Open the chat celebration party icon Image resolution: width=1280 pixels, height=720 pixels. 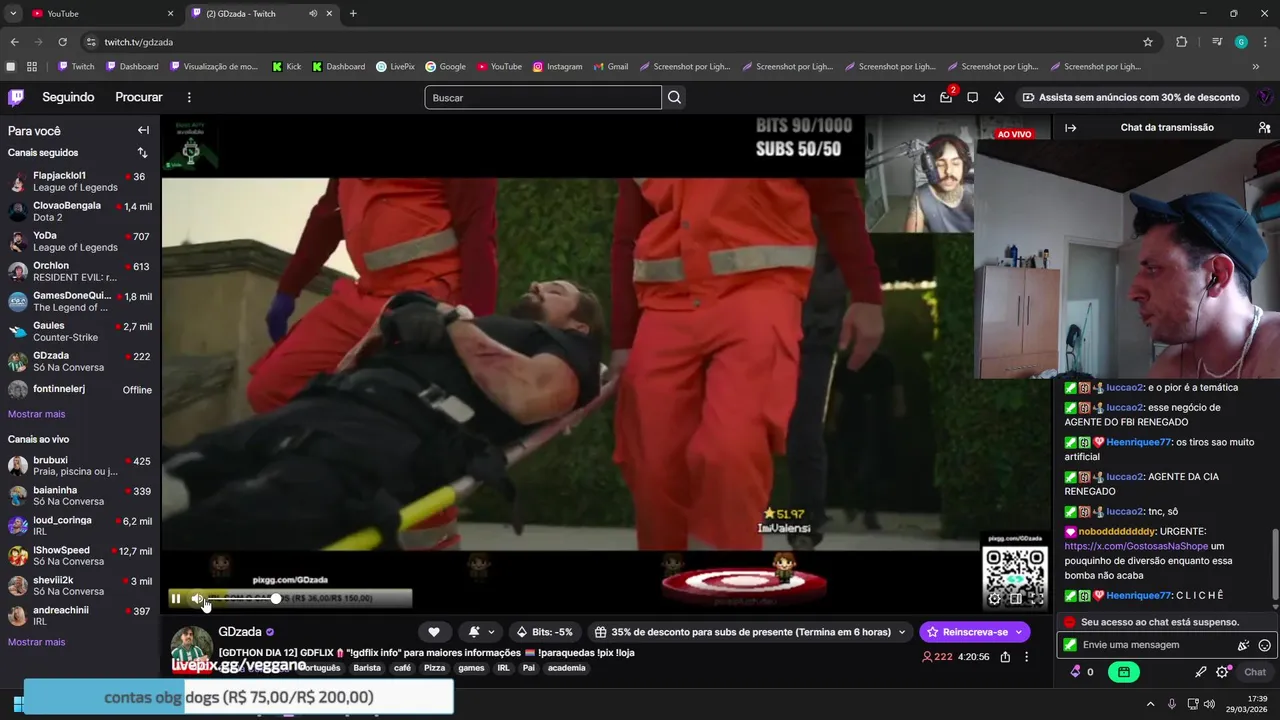click(1244, 646)
